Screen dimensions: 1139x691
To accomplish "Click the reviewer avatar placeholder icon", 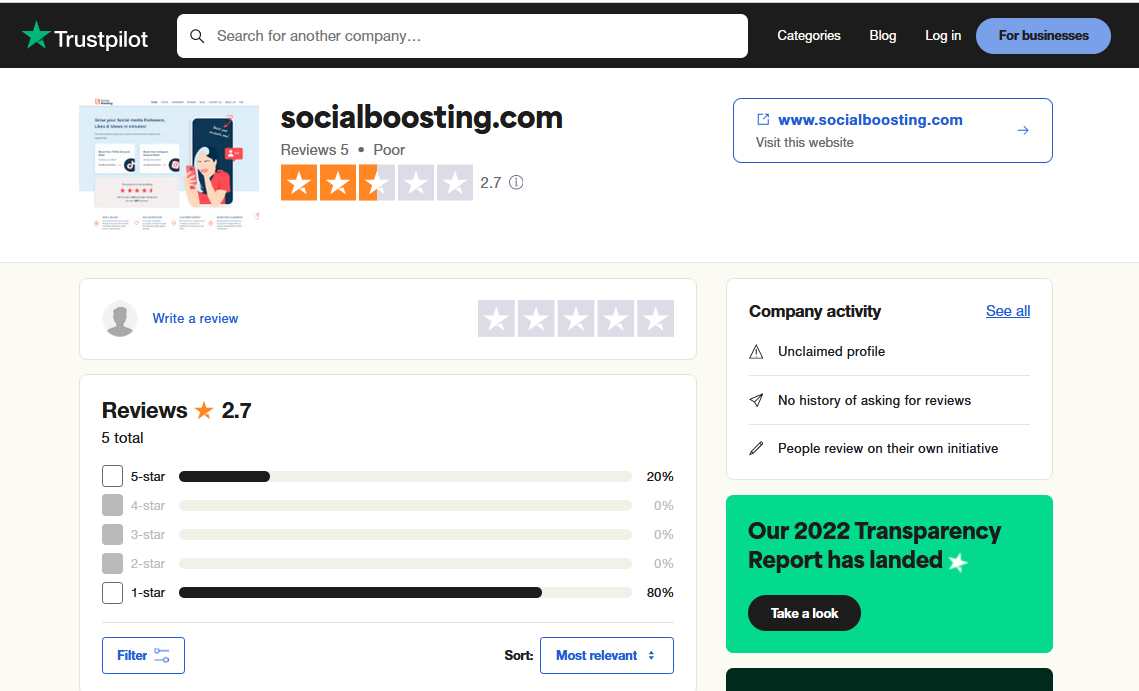I will click(120, 318).
